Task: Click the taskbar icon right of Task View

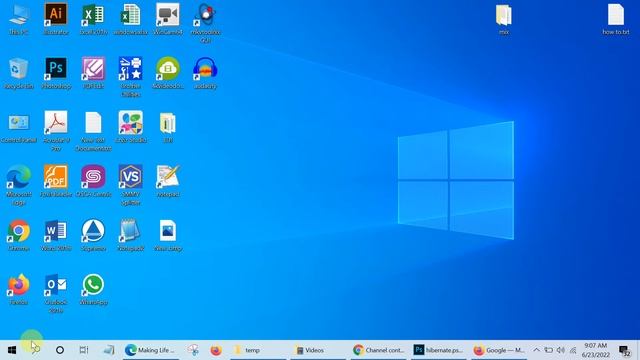Action: coord(109,350)
